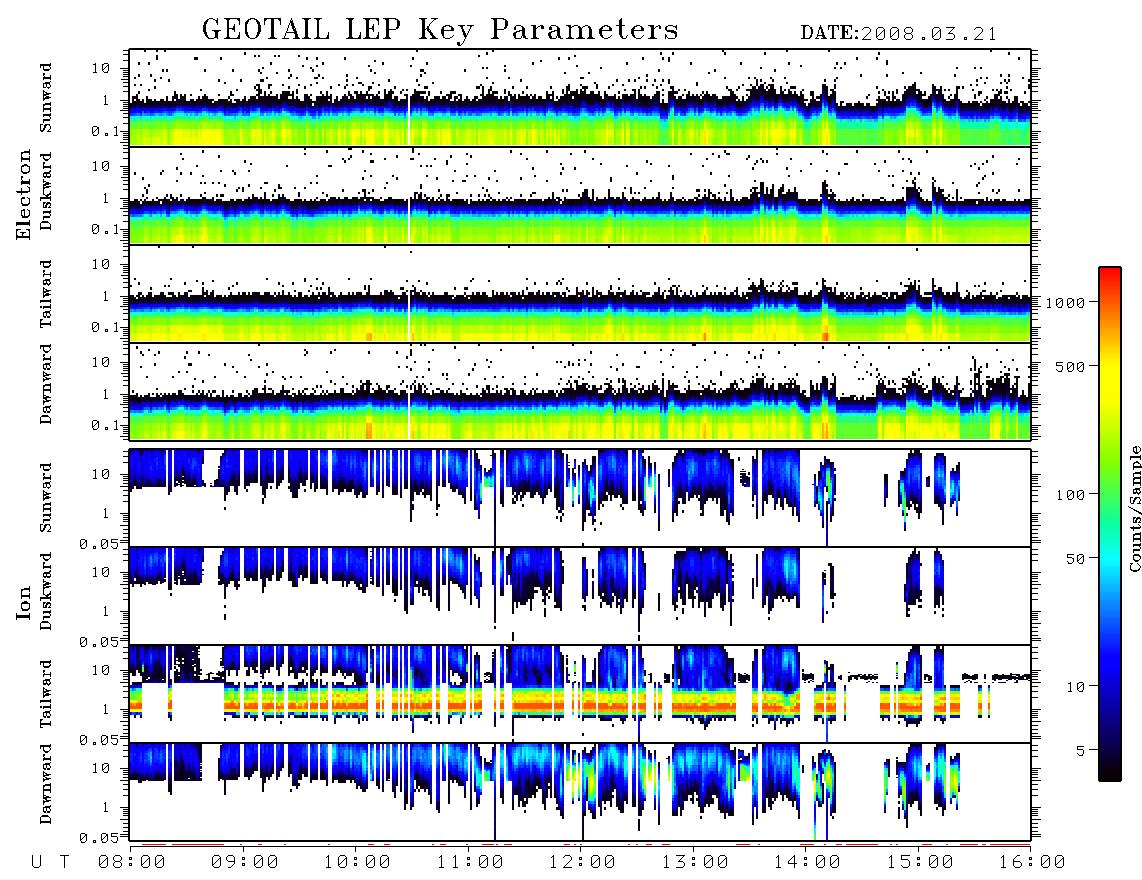Click the dark blue region of the colorbar

(1110, 699)
